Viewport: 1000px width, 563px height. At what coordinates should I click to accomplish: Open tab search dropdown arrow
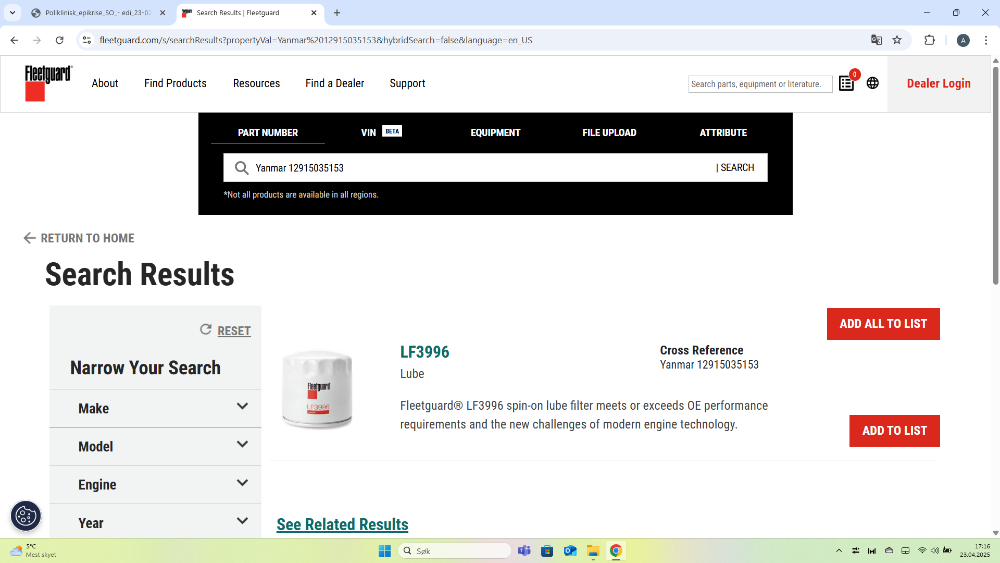point(12,13)
